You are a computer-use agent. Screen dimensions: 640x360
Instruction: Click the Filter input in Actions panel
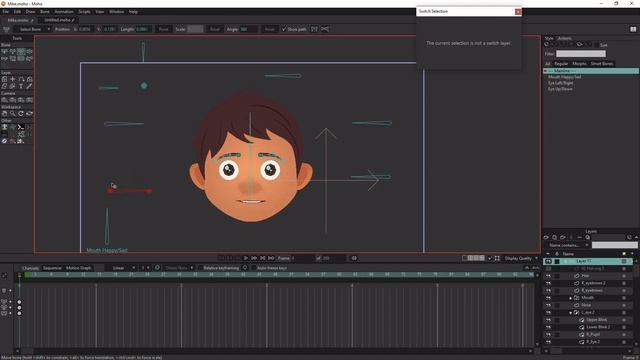[x=581, y=53]
